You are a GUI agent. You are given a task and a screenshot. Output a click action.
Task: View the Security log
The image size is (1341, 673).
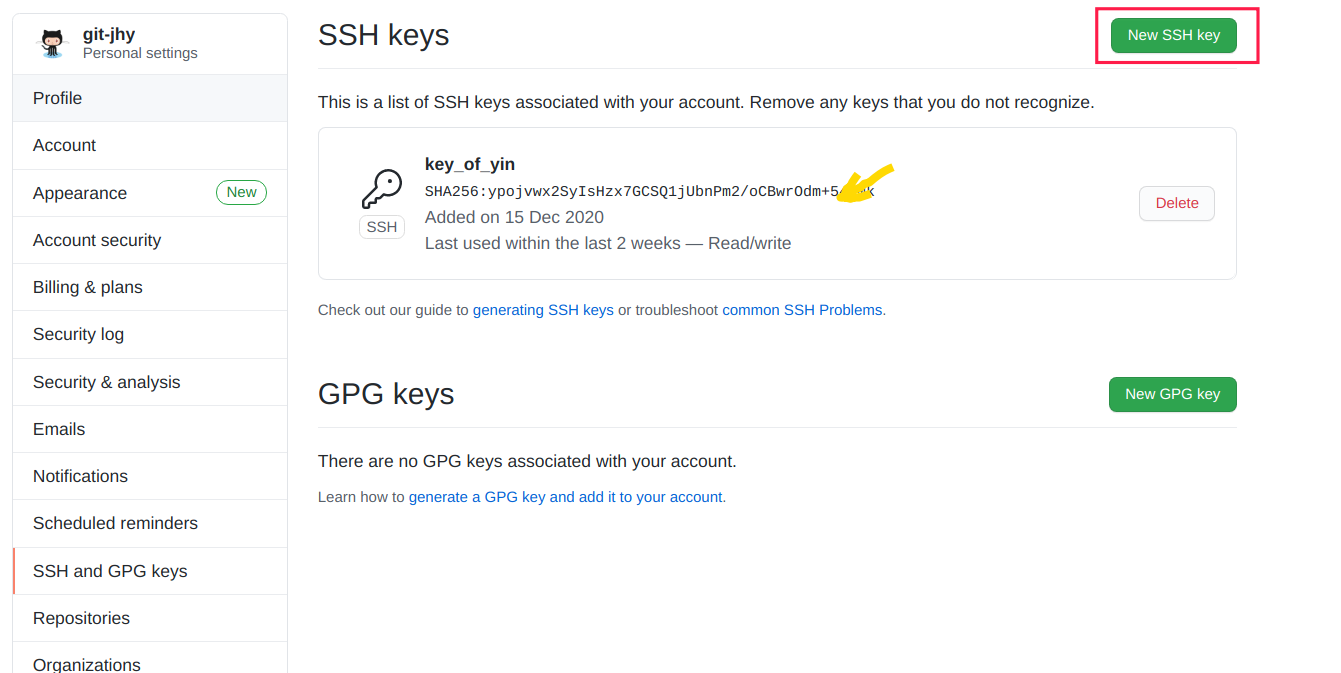click(x=150, y=334)
